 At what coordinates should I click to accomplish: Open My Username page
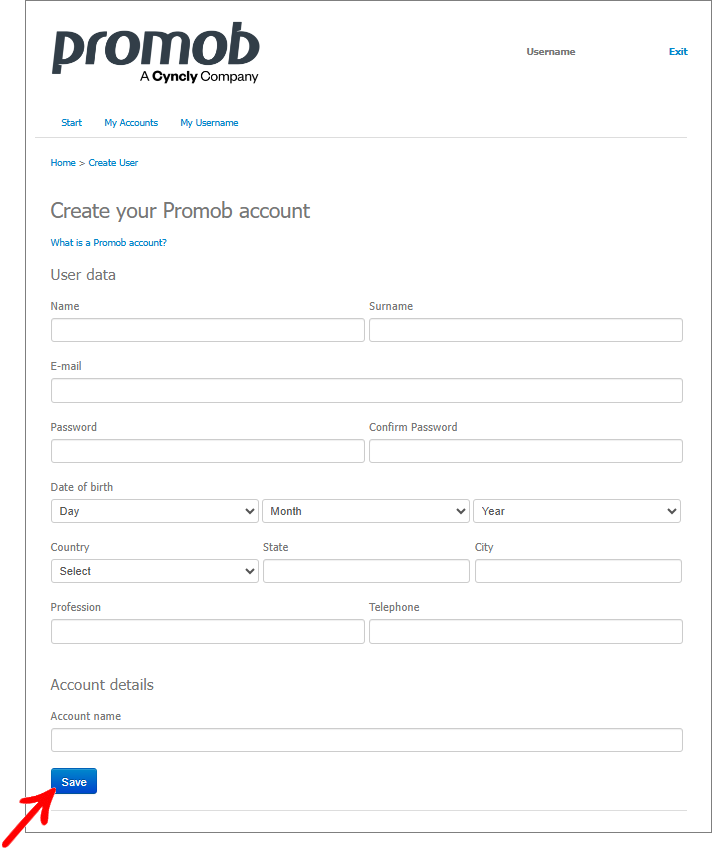point(209,123)
